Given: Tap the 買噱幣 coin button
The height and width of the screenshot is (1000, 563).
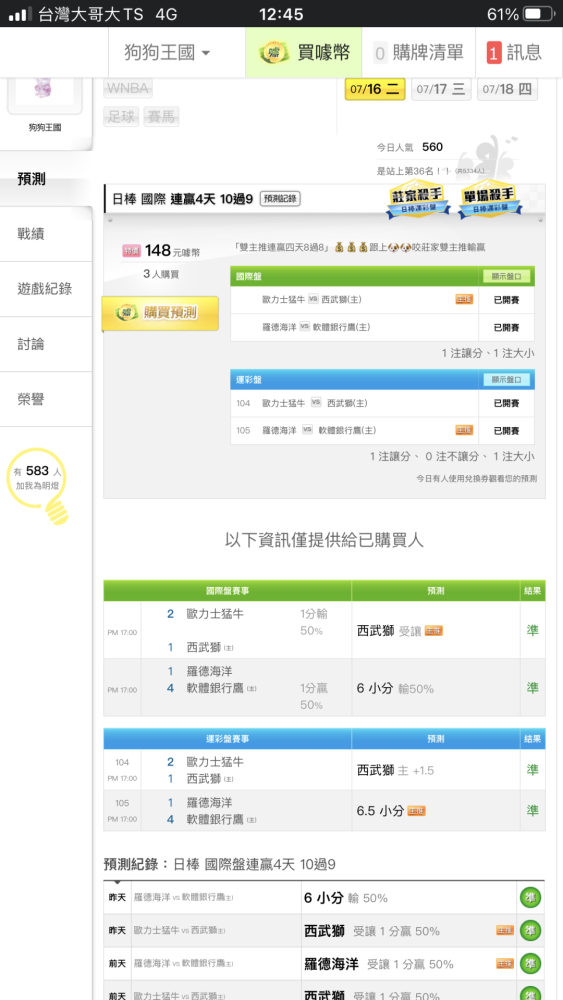Looking at the screenshot, I should (304, 52).
